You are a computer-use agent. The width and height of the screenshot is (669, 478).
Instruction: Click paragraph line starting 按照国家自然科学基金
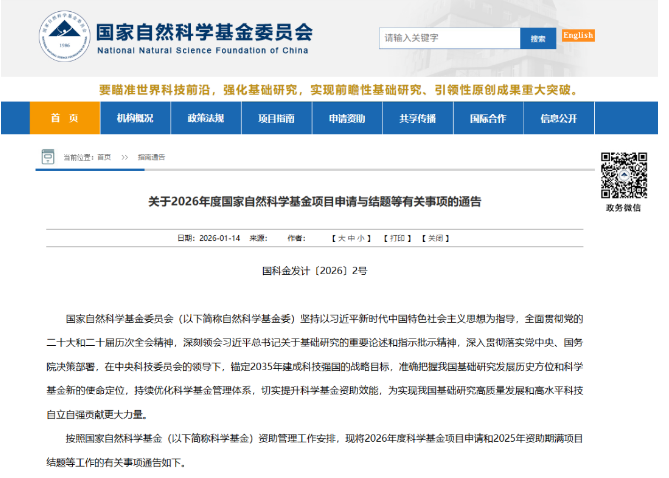click(324, 438)
